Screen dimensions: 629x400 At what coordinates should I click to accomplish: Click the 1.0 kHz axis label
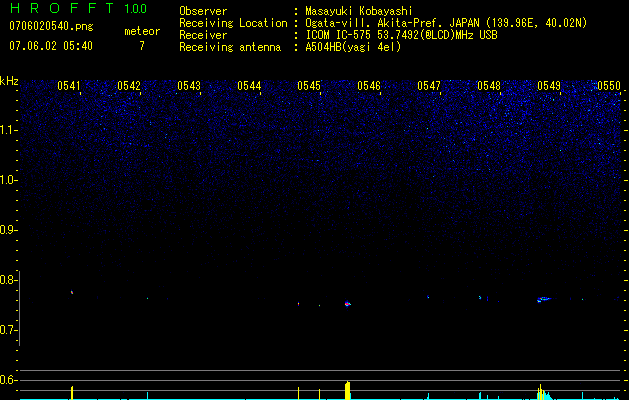[9, 180]
